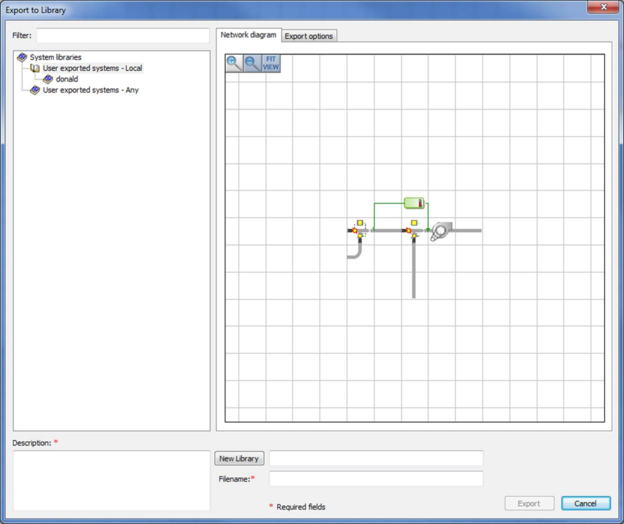Select the fan component in the diagram

click(x=441, y=230)
